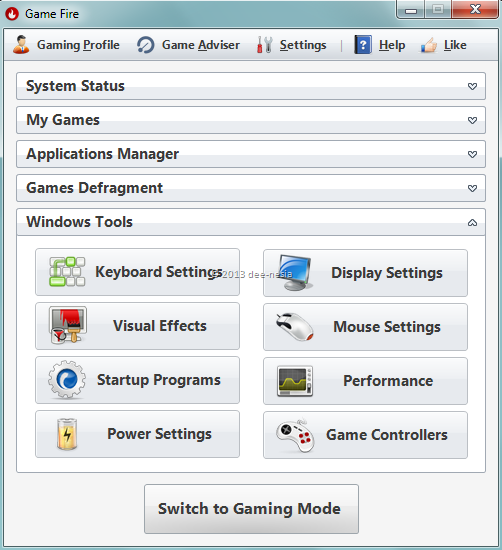Open the Gaming Profile menu
The image size is (502, 550).
(66, 45)
